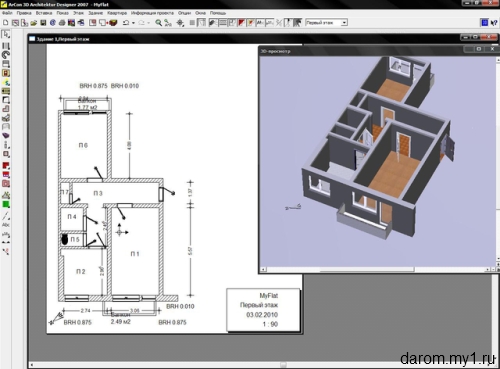Select the Abc text tool

point(6,225)
